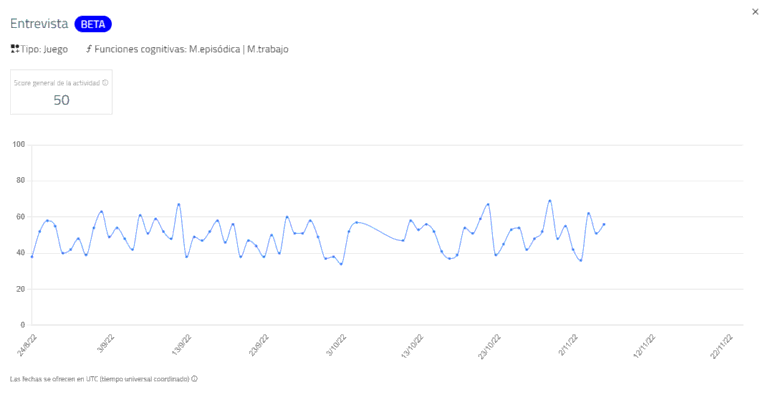
Task: Click the last data point of the chart
Action: pyautogui.click(x=604, y=224)
